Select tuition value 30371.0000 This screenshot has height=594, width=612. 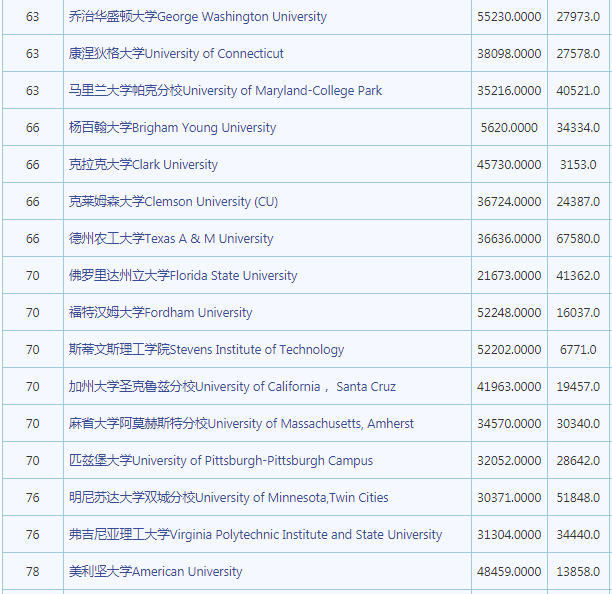point(509,498)
